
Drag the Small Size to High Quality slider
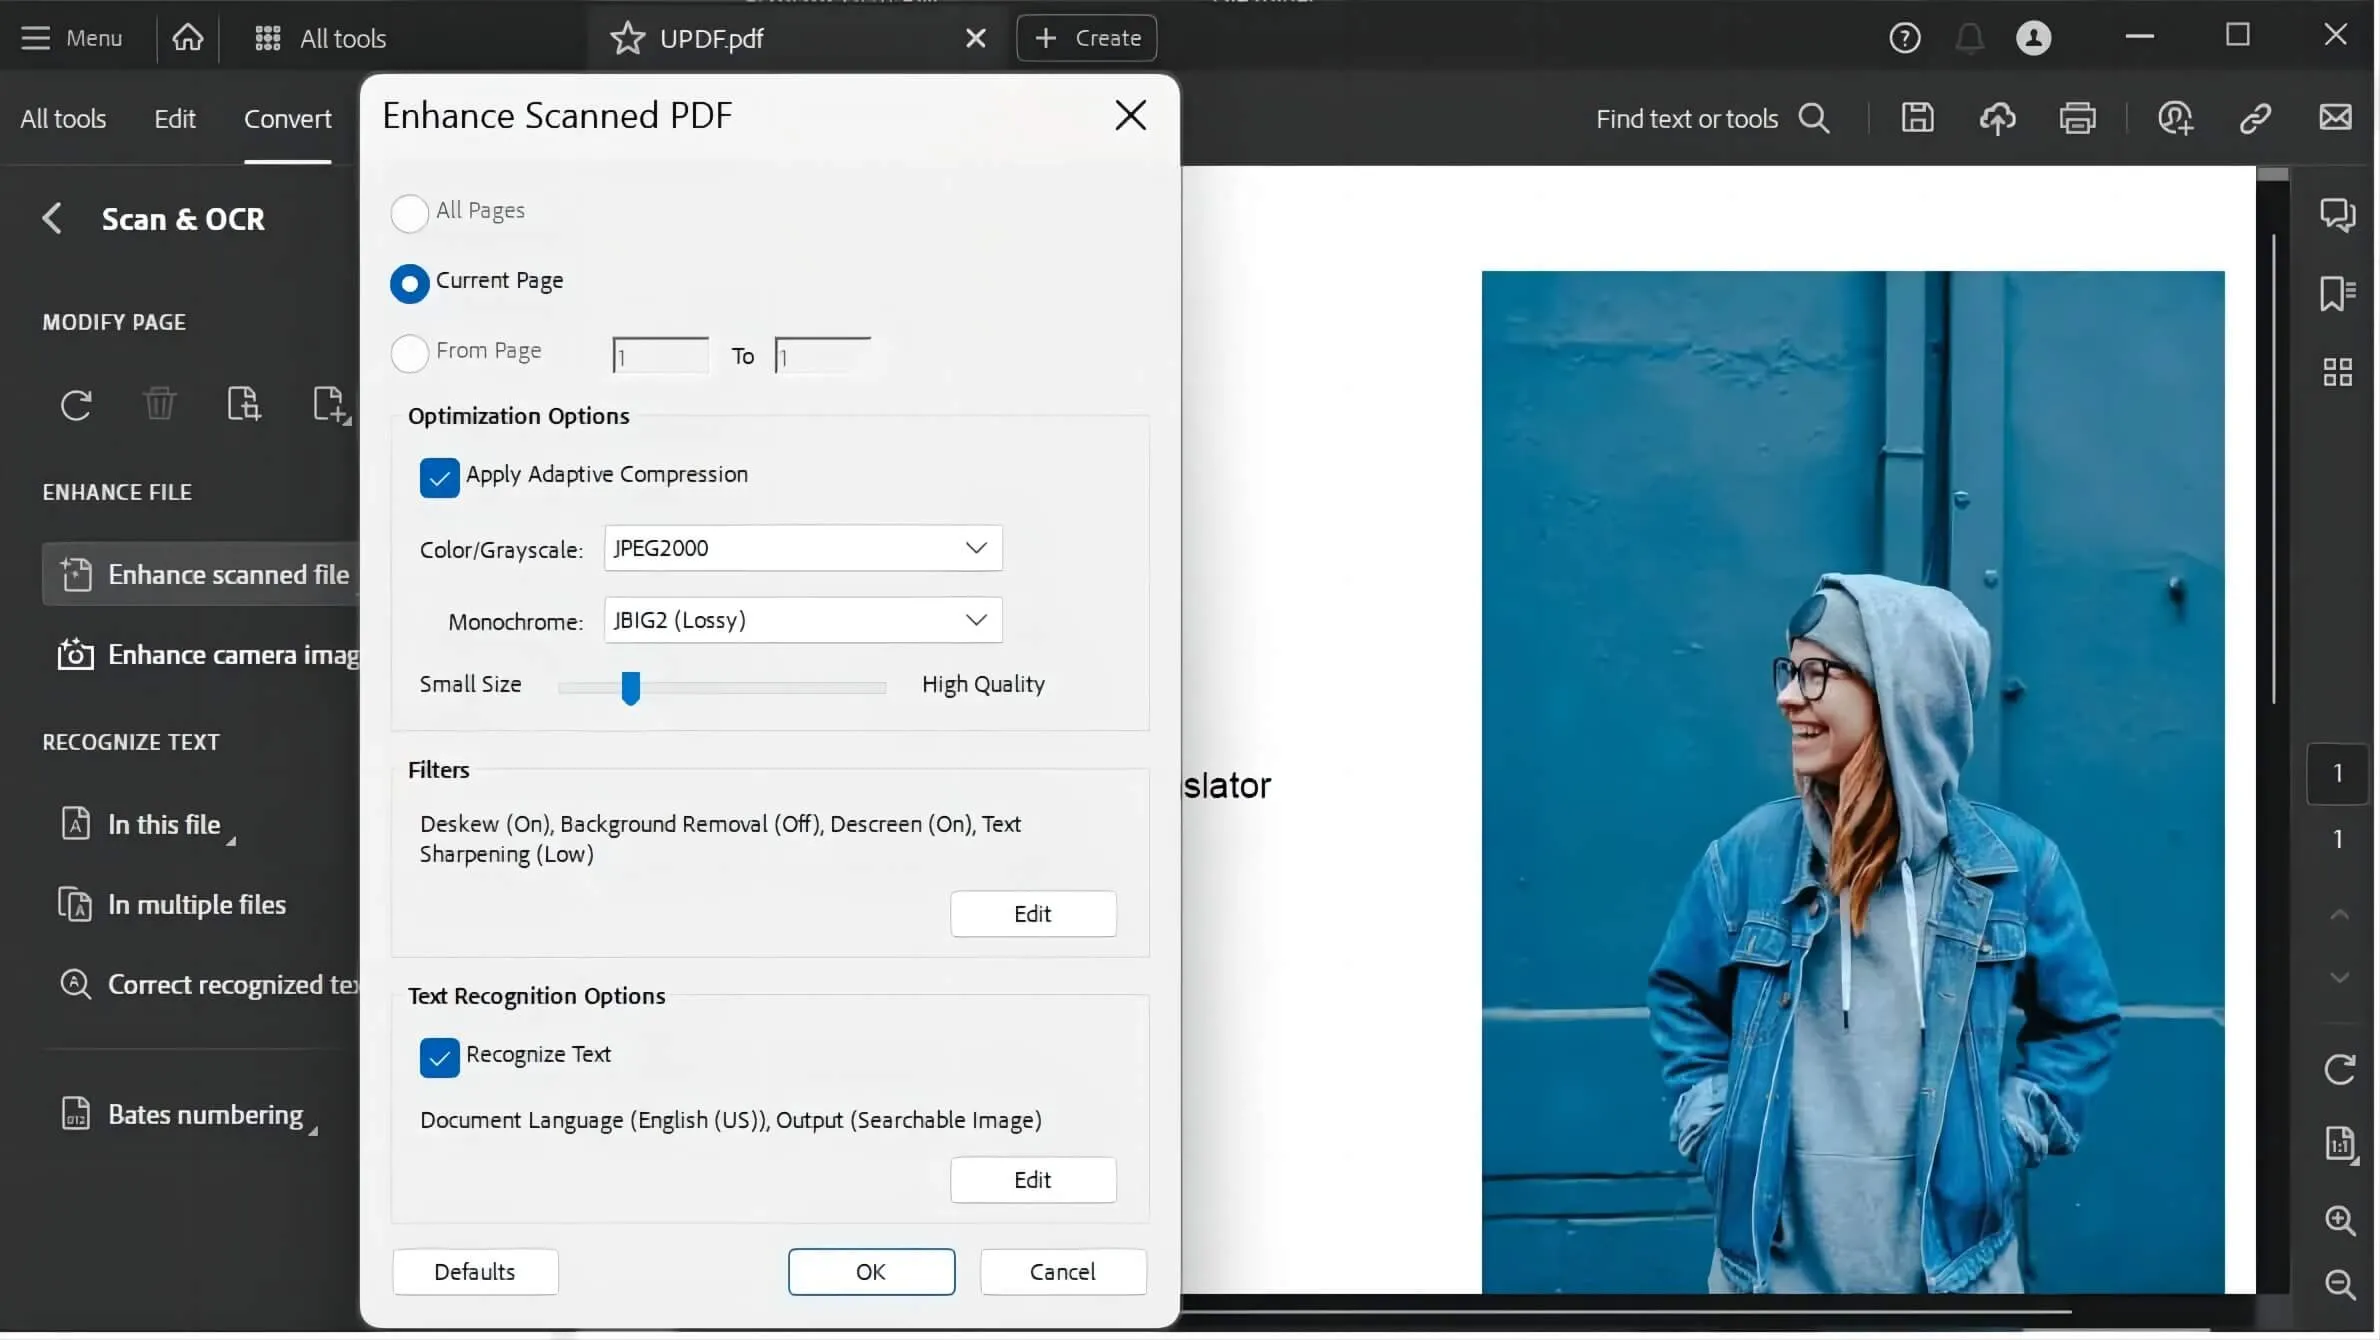[x=631, y=685]
